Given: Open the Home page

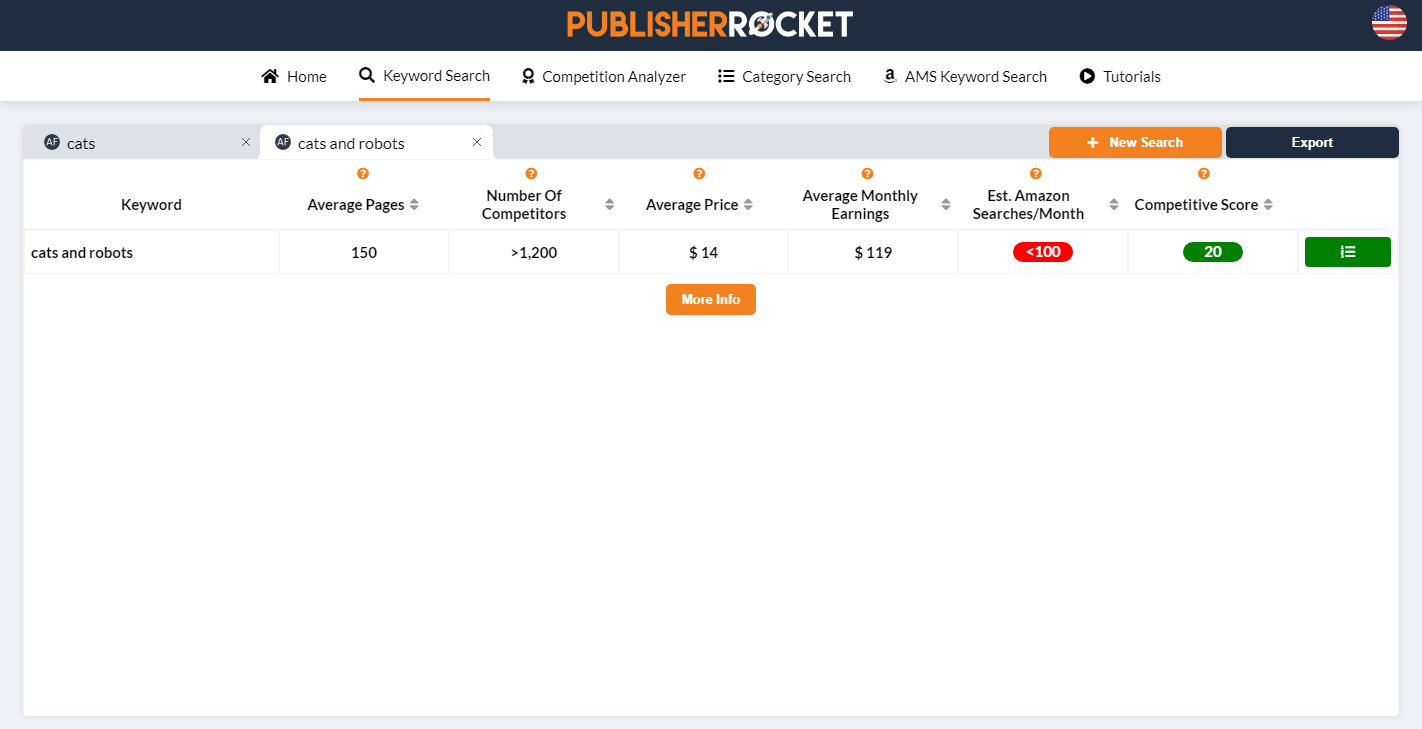Looking at the screenshot, I should [x=294, y=76].
